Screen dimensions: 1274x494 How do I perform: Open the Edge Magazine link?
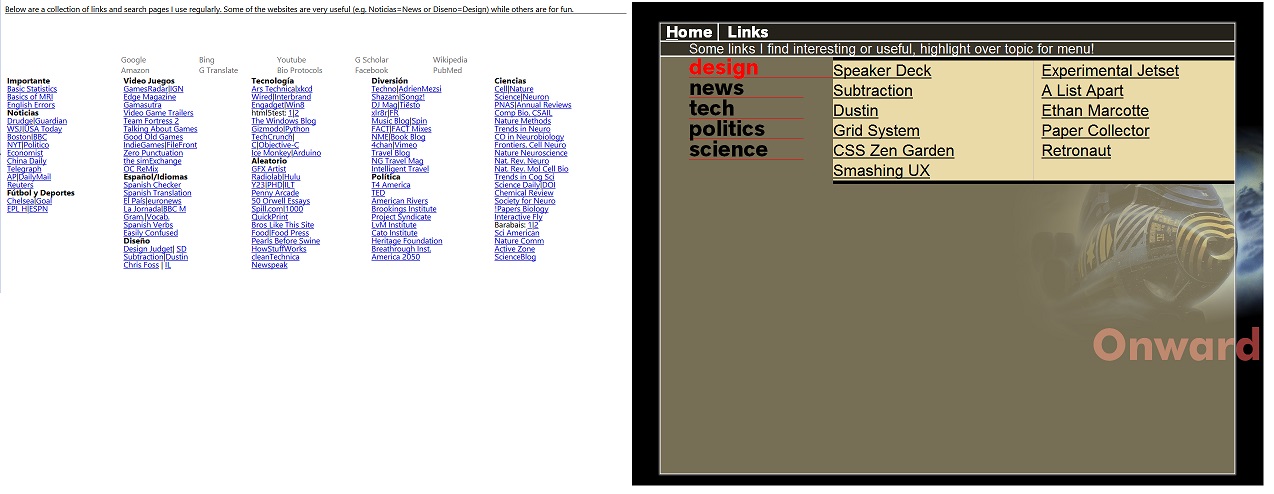coord(149,97)
